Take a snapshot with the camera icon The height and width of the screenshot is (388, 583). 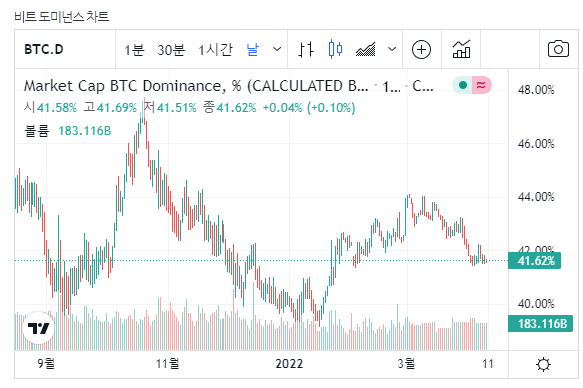558,49
